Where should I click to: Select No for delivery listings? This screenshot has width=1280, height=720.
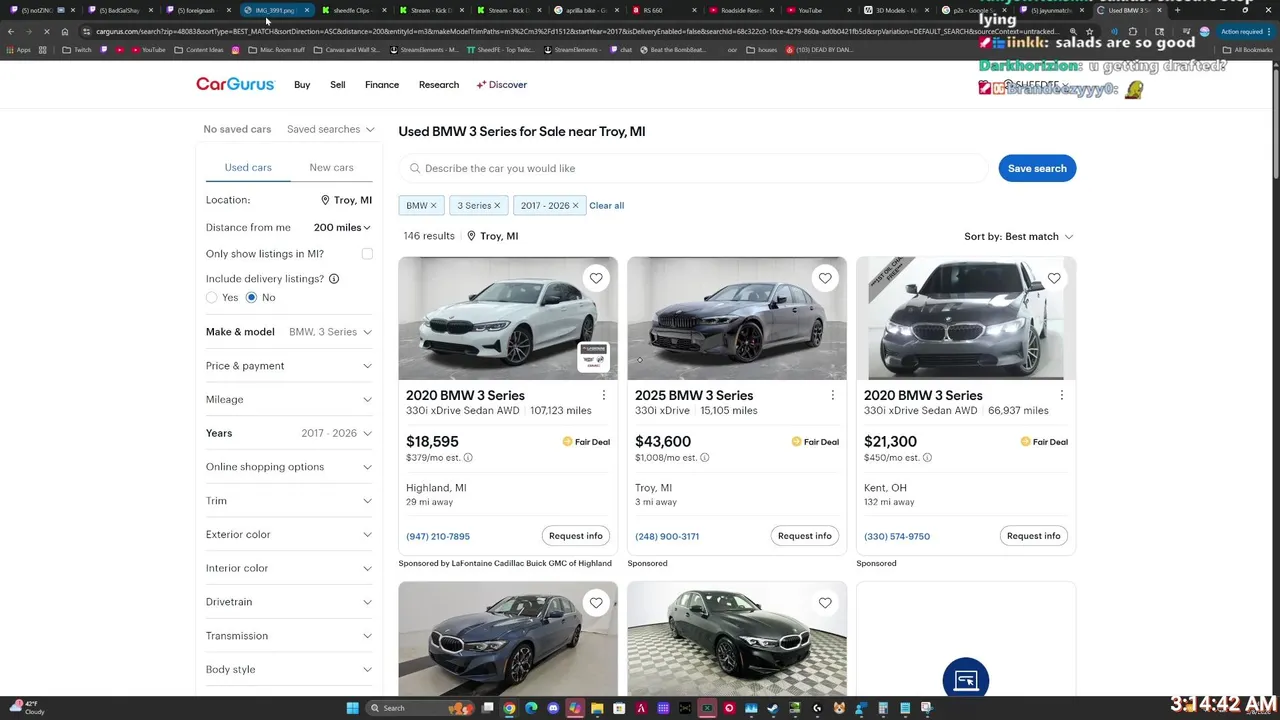click(x=251, y=298)
